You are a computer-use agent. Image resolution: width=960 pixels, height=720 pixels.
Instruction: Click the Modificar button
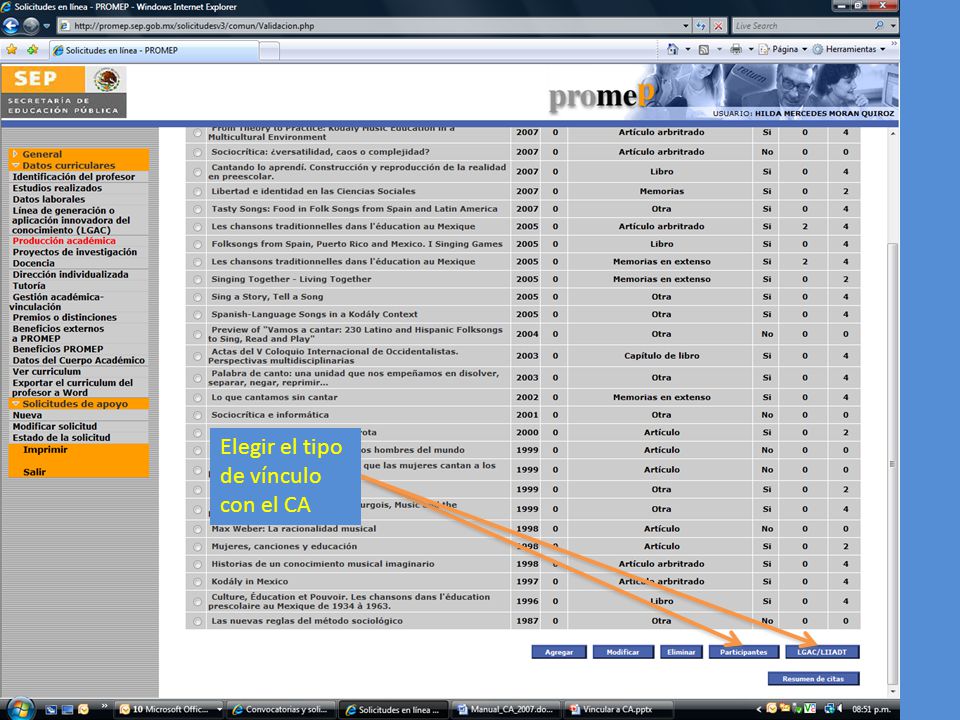point(623,652)
